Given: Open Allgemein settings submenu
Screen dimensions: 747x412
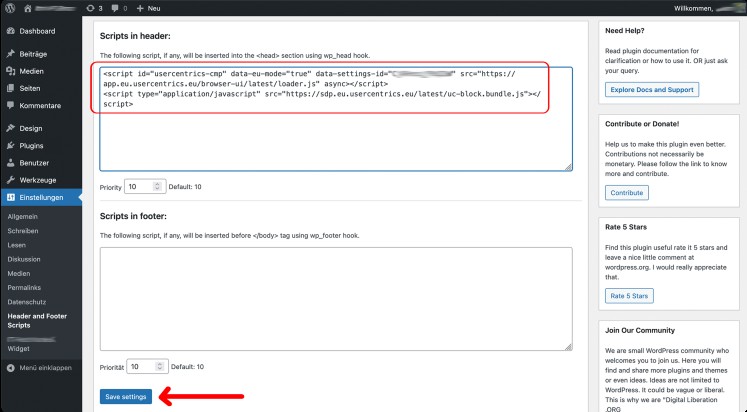Looking at the screenshot, I should [x=22, y=216].
